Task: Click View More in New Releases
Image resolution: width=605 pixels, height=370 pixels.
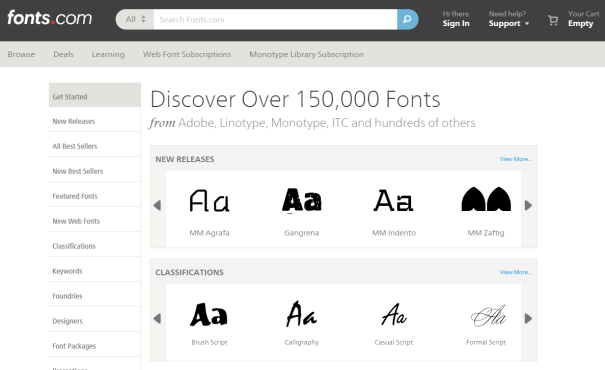Action: pyautogui.click(x=515, y=159)
